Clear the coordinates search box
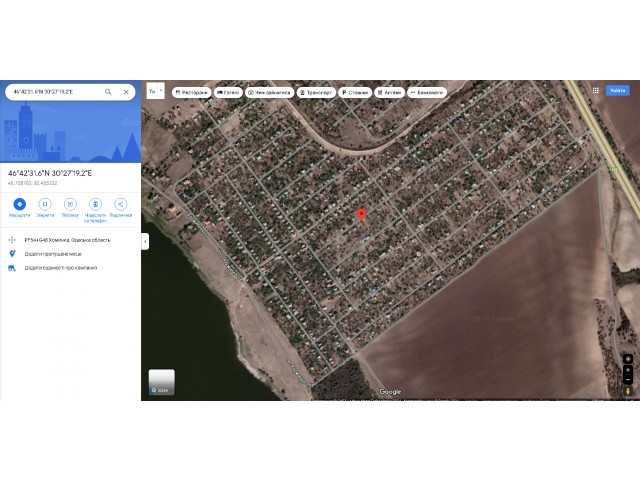This screenshot has height=480, width=640. pyautogui.click(x=126, y=92)
